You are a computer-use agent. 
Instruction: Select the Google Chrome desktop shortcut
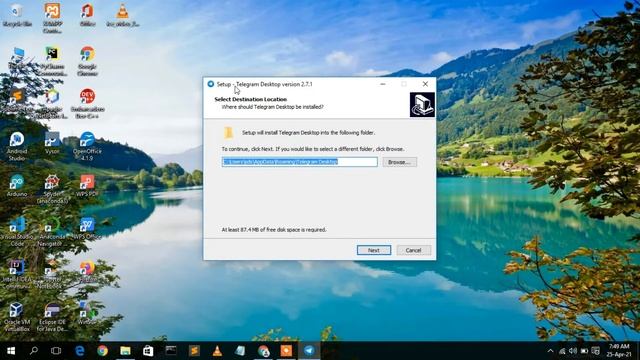point(87,61)
